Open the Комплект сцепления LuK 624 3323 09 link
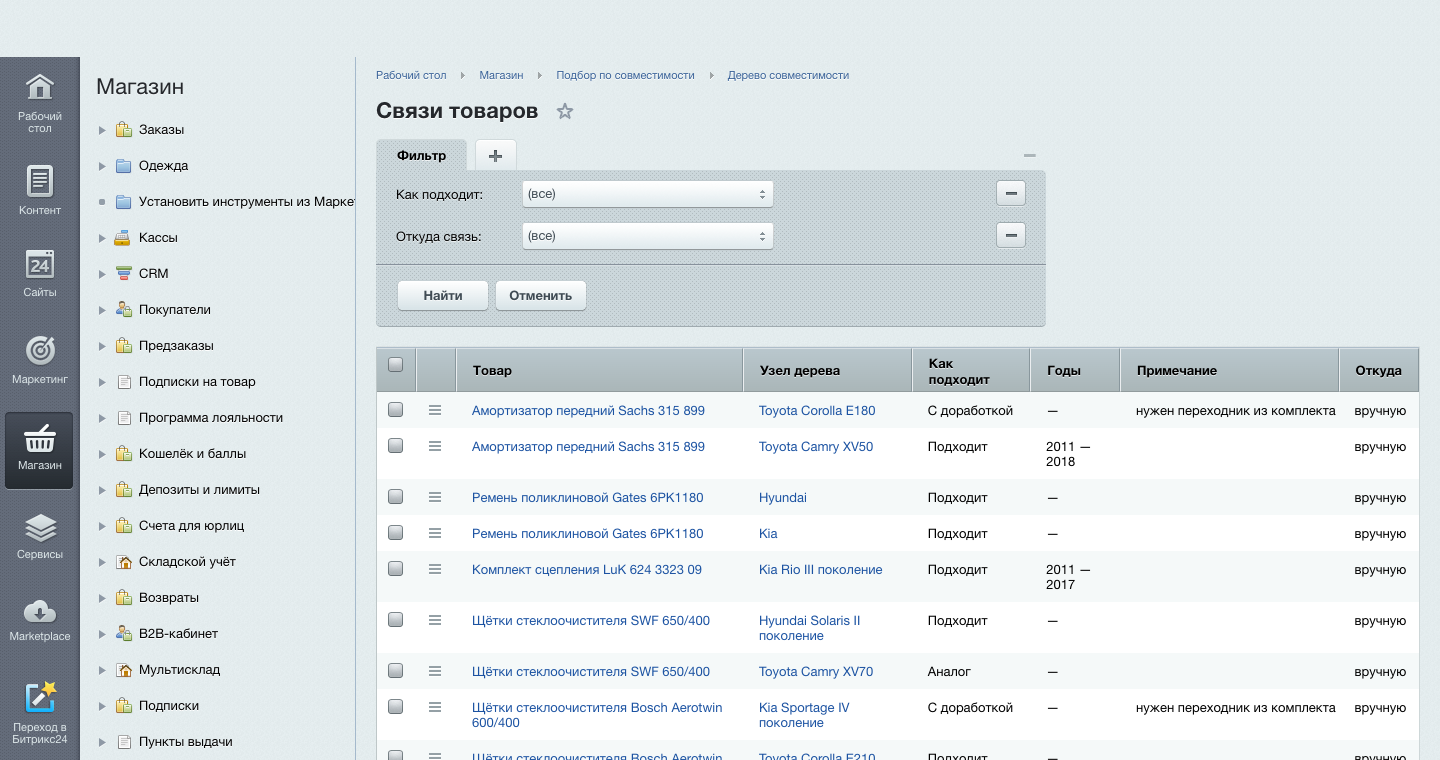 point(587,570)
